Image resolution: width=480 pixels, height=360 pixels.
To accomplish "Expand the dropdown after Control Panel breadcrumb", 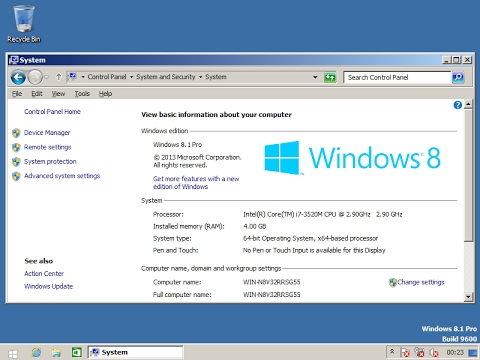I will [x=131, y=77].
